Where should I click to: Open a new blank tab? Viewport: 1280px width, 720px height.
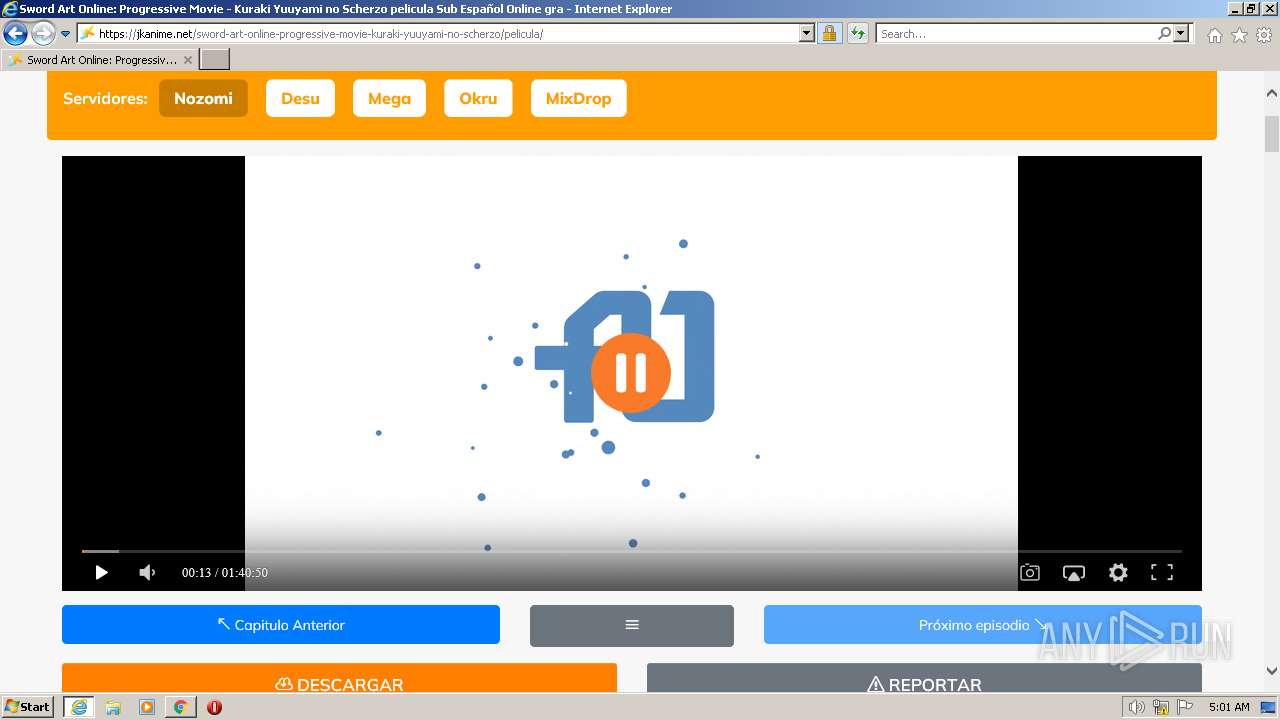(x=215, y=60)
